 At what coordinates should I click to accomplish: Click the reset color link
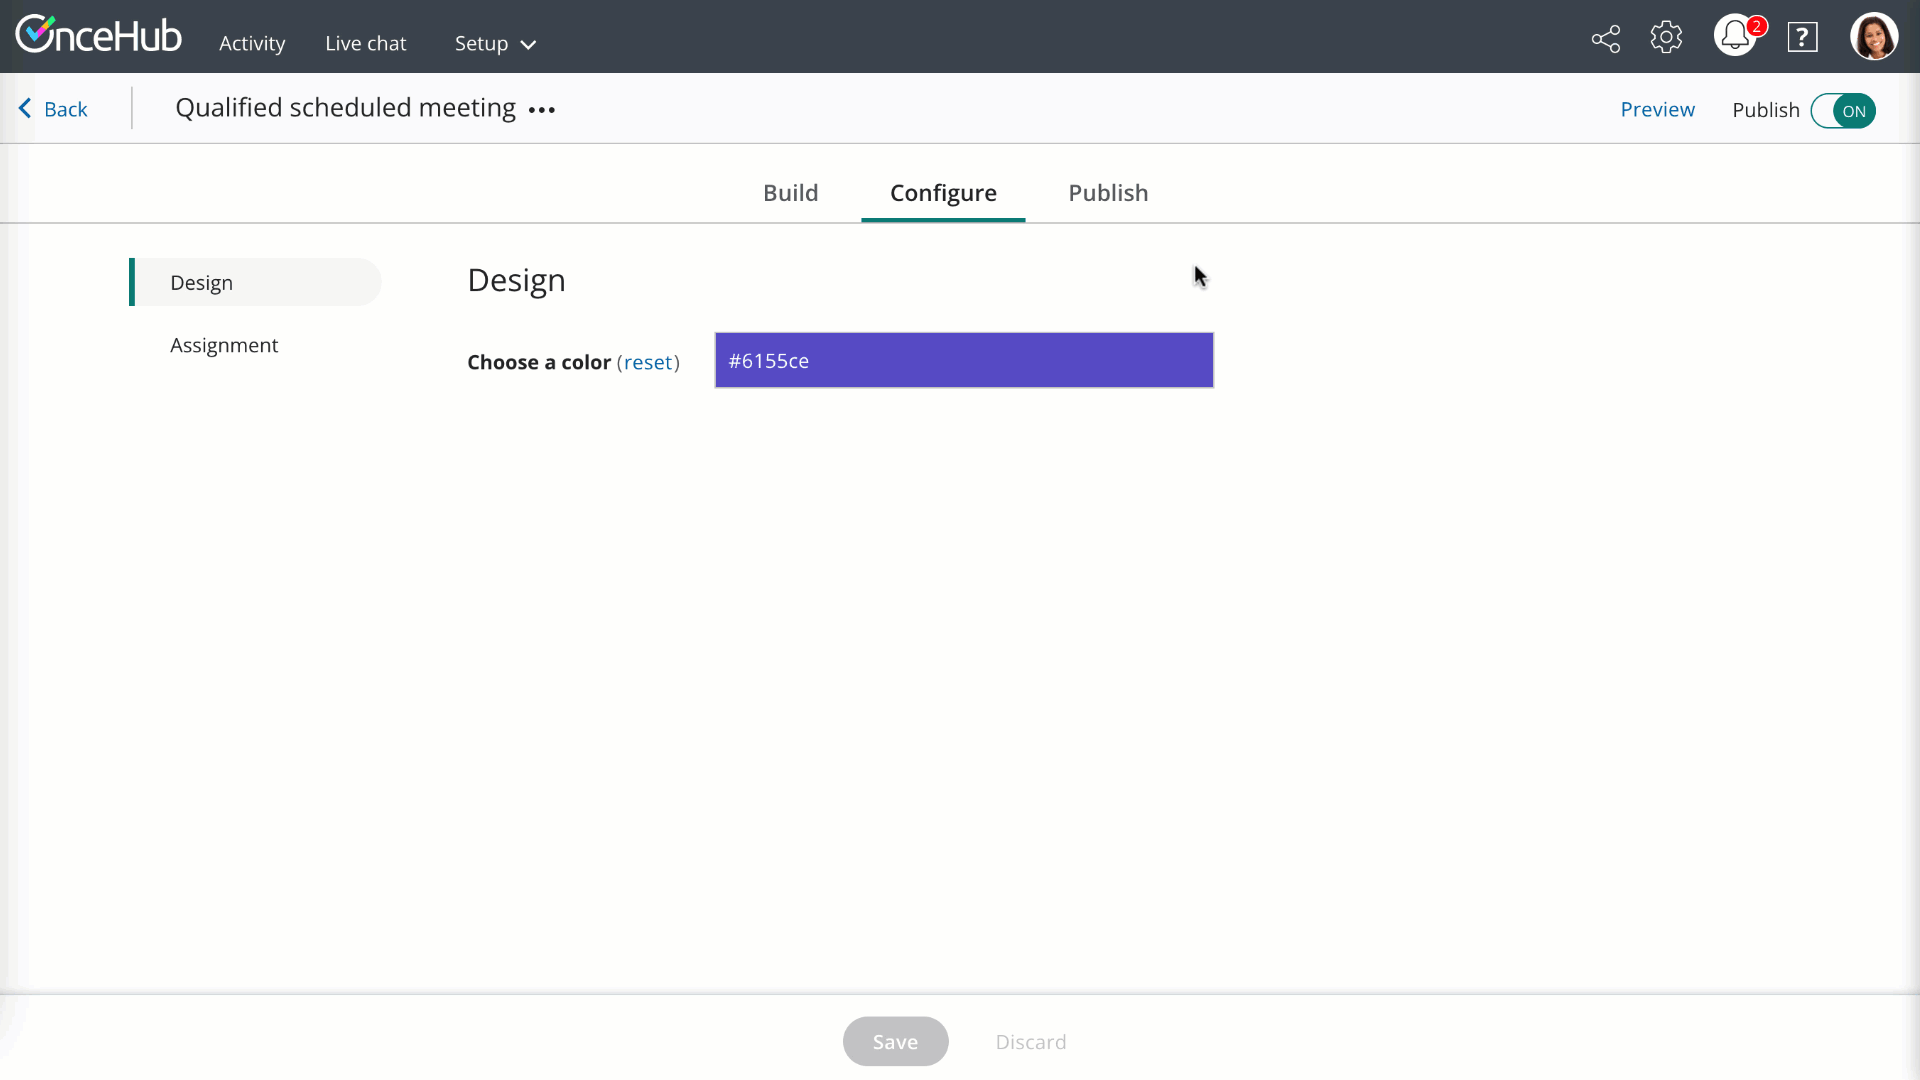[648, 363]
